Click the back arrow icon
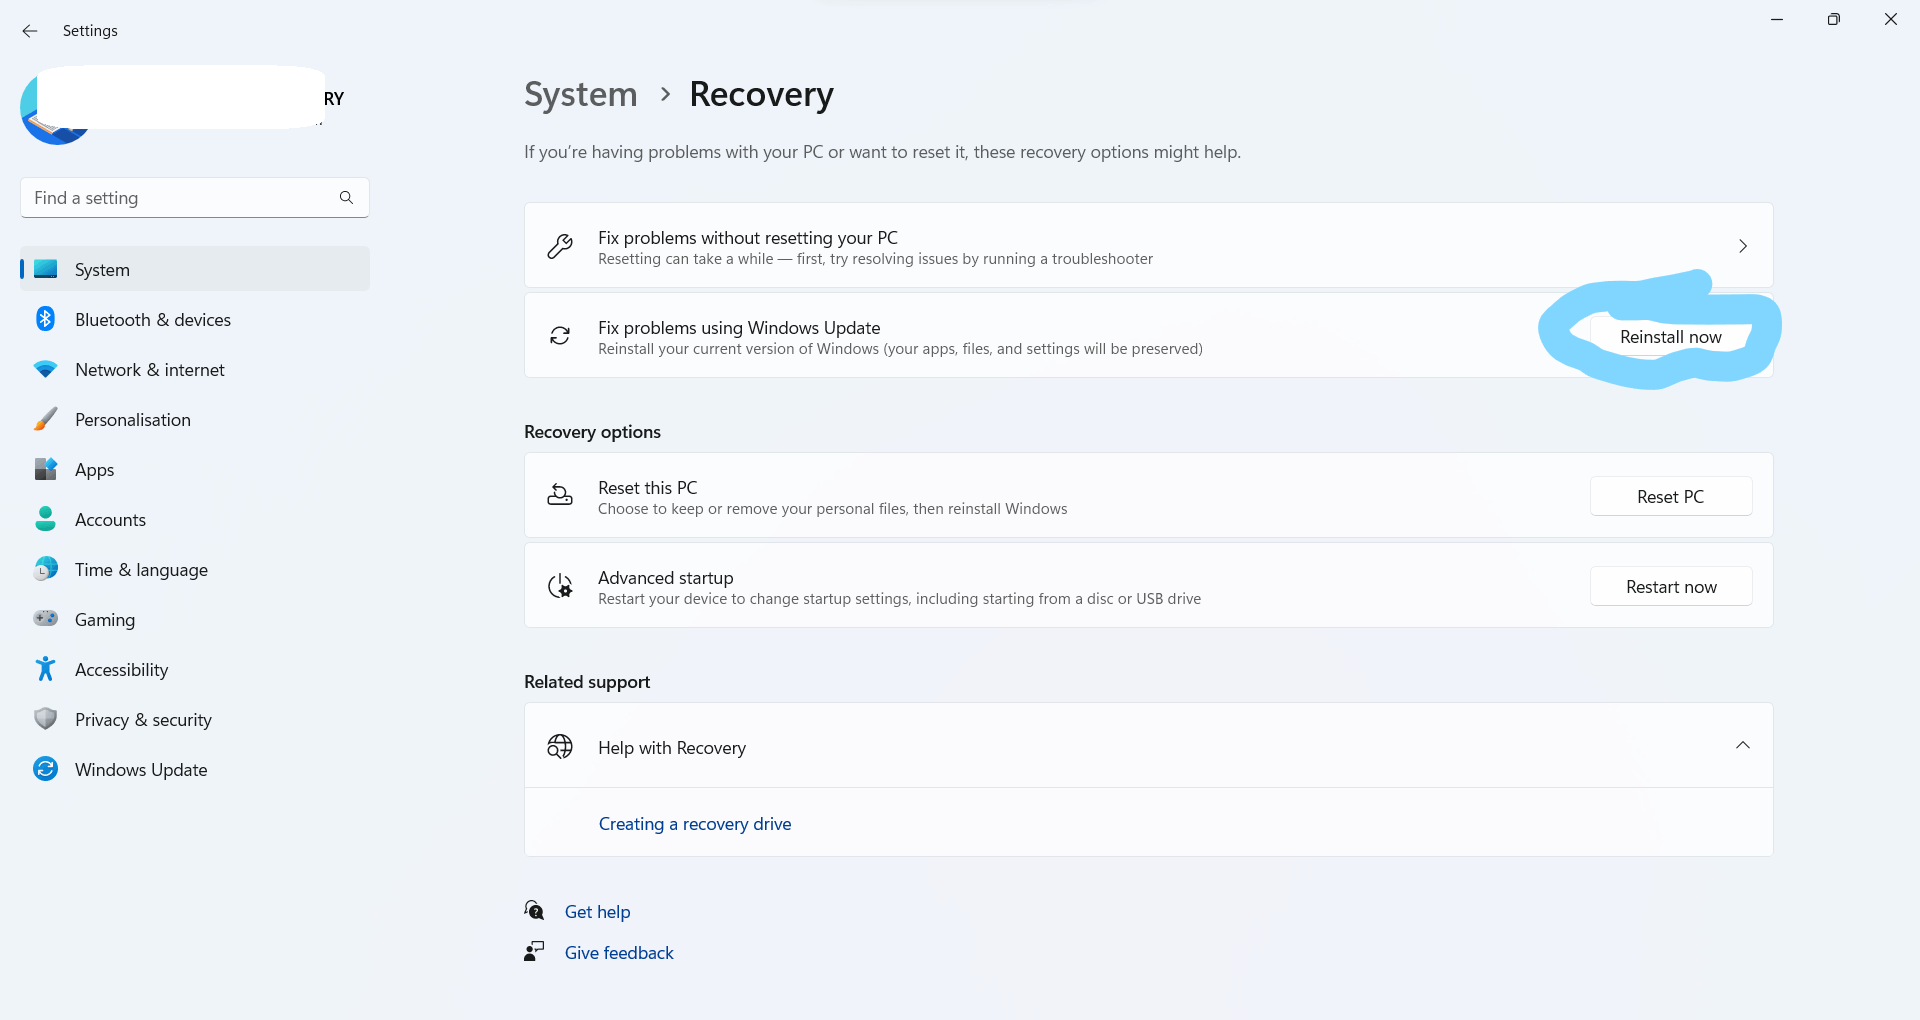This screenshot has width=1920, height=1020. (30, 31)
